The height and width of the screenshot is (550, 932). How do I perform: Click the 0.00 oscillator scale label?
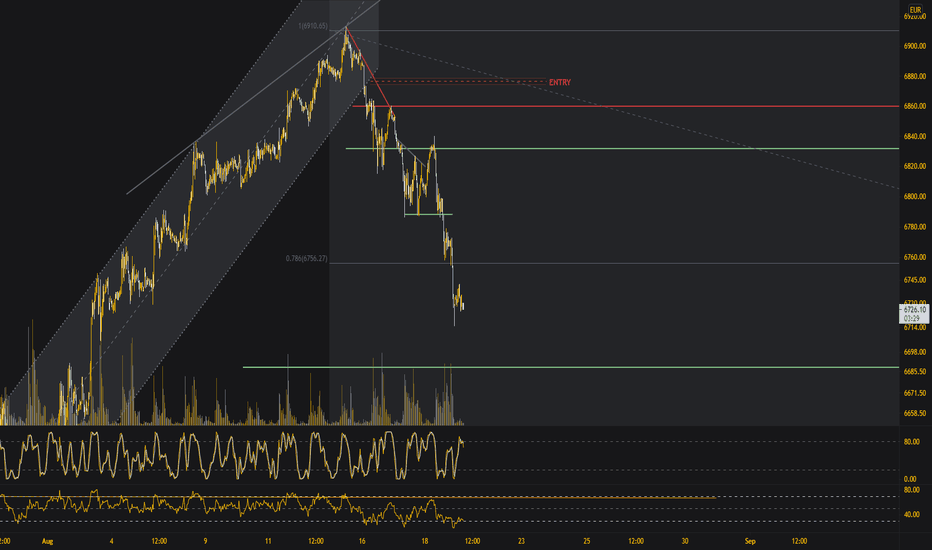click(910, 479)
